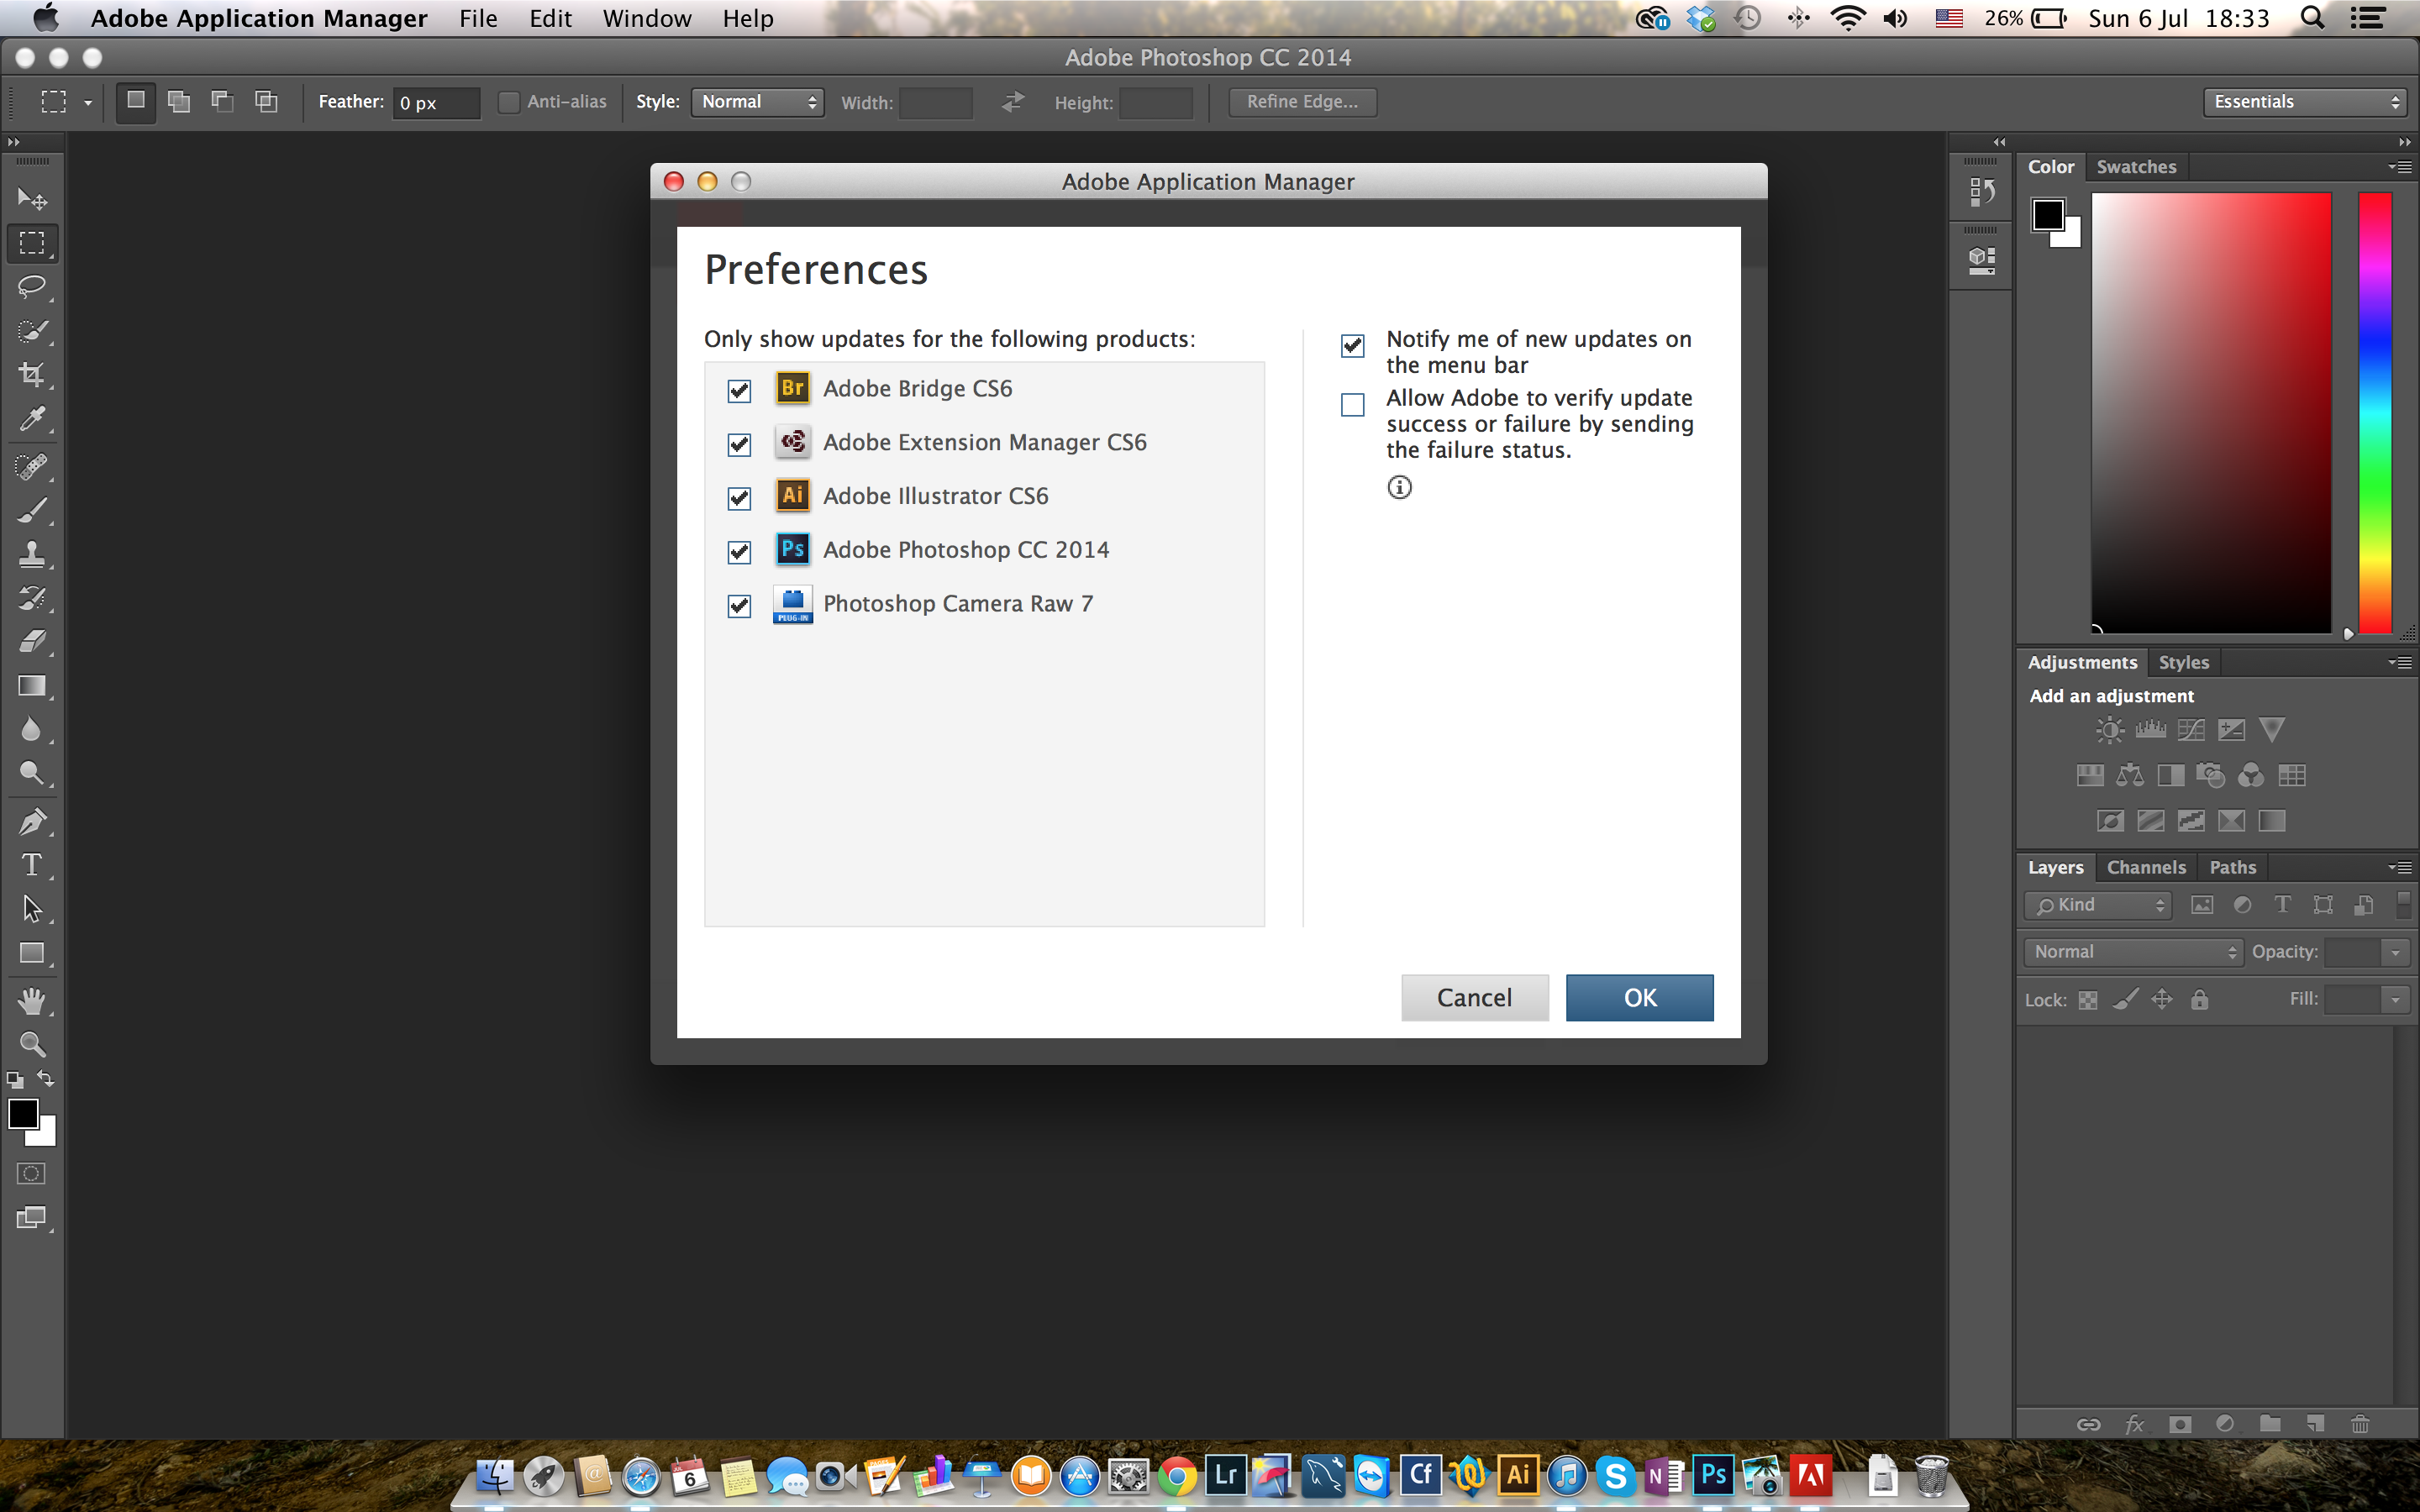The image size is (2420, 1512).
Task: Click OK in Preferences dialog
Action: [x=1639, y=997]
